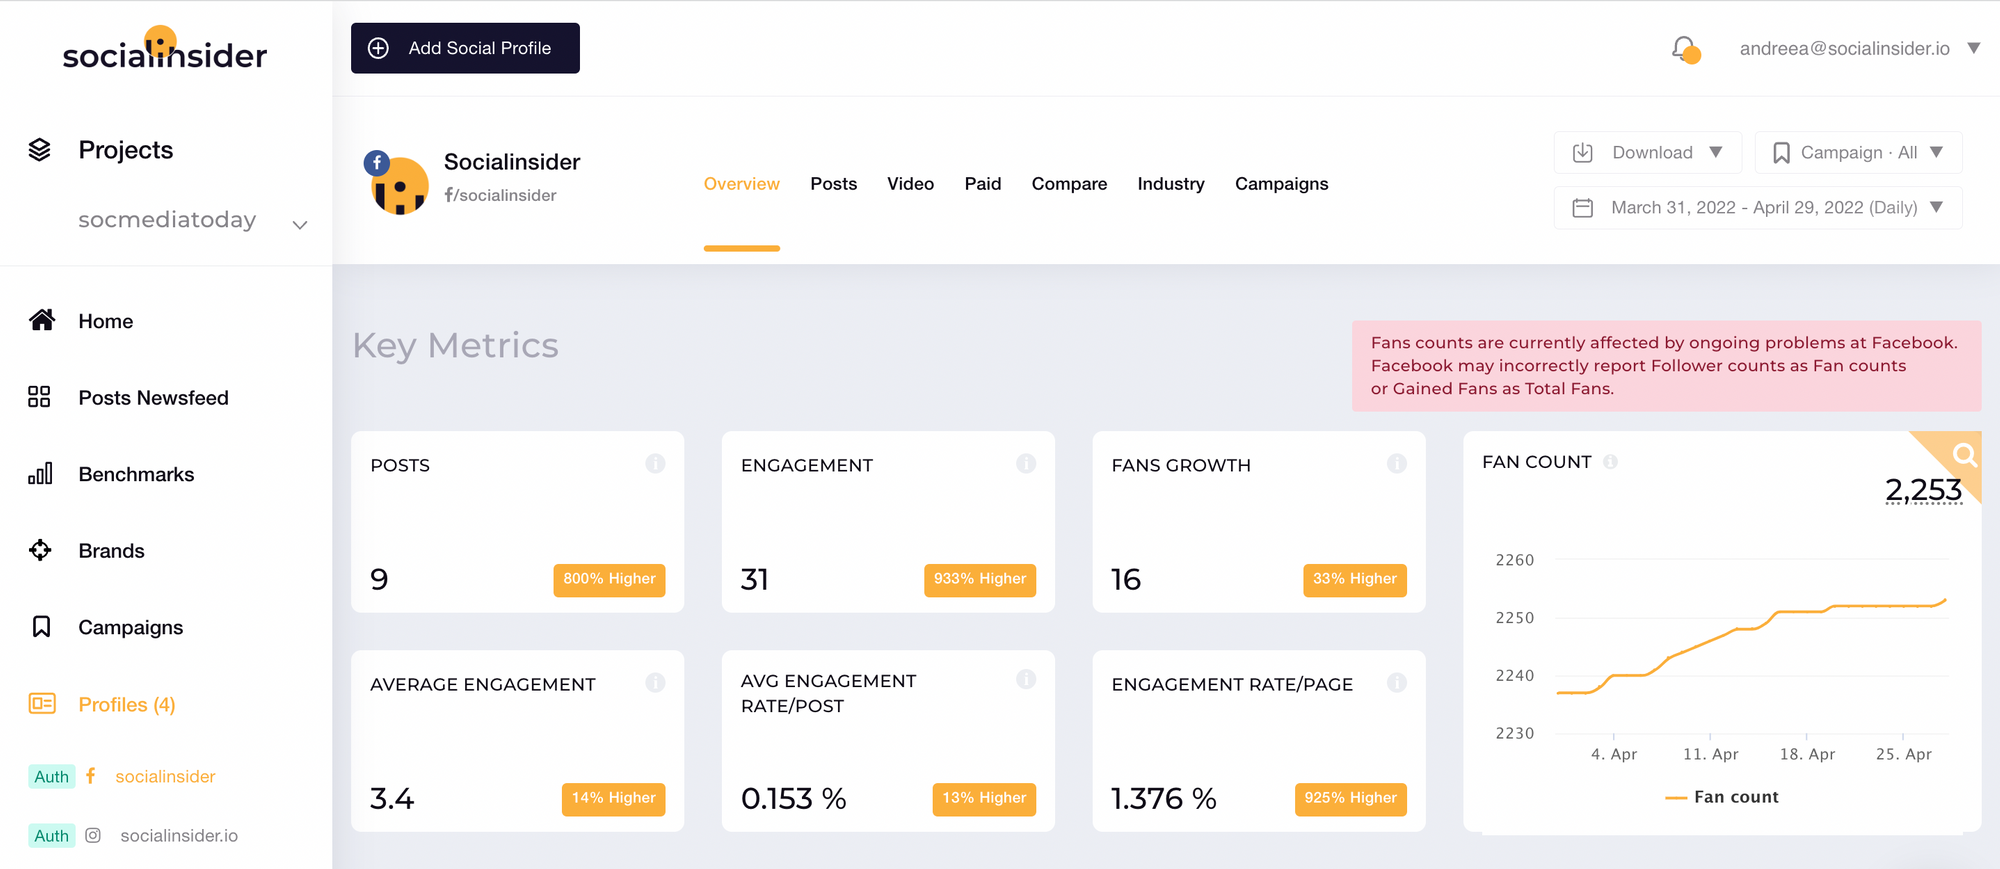2000x869 pixels.
Task: Click the Posts Newsfeed grid icon
Action: click(39, 397)
